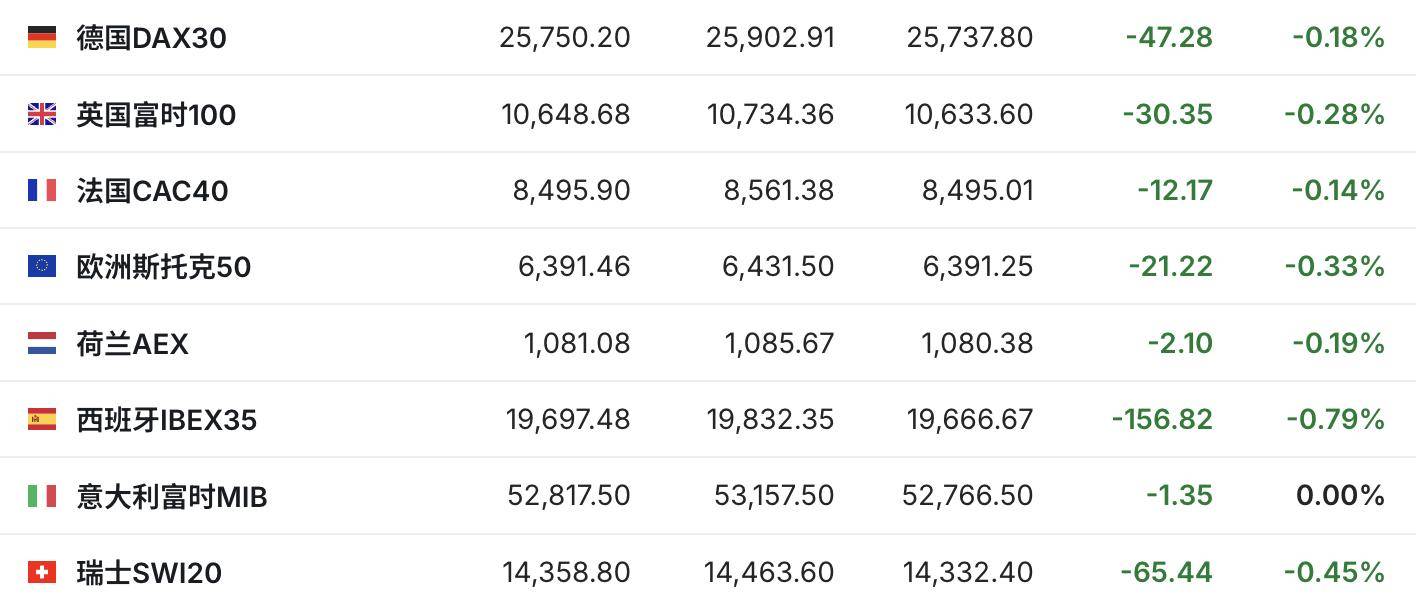The width and height of the screenshot is (1416, 602).
Task: Click the Italian flag icon
Action: (x=41, y=495)
